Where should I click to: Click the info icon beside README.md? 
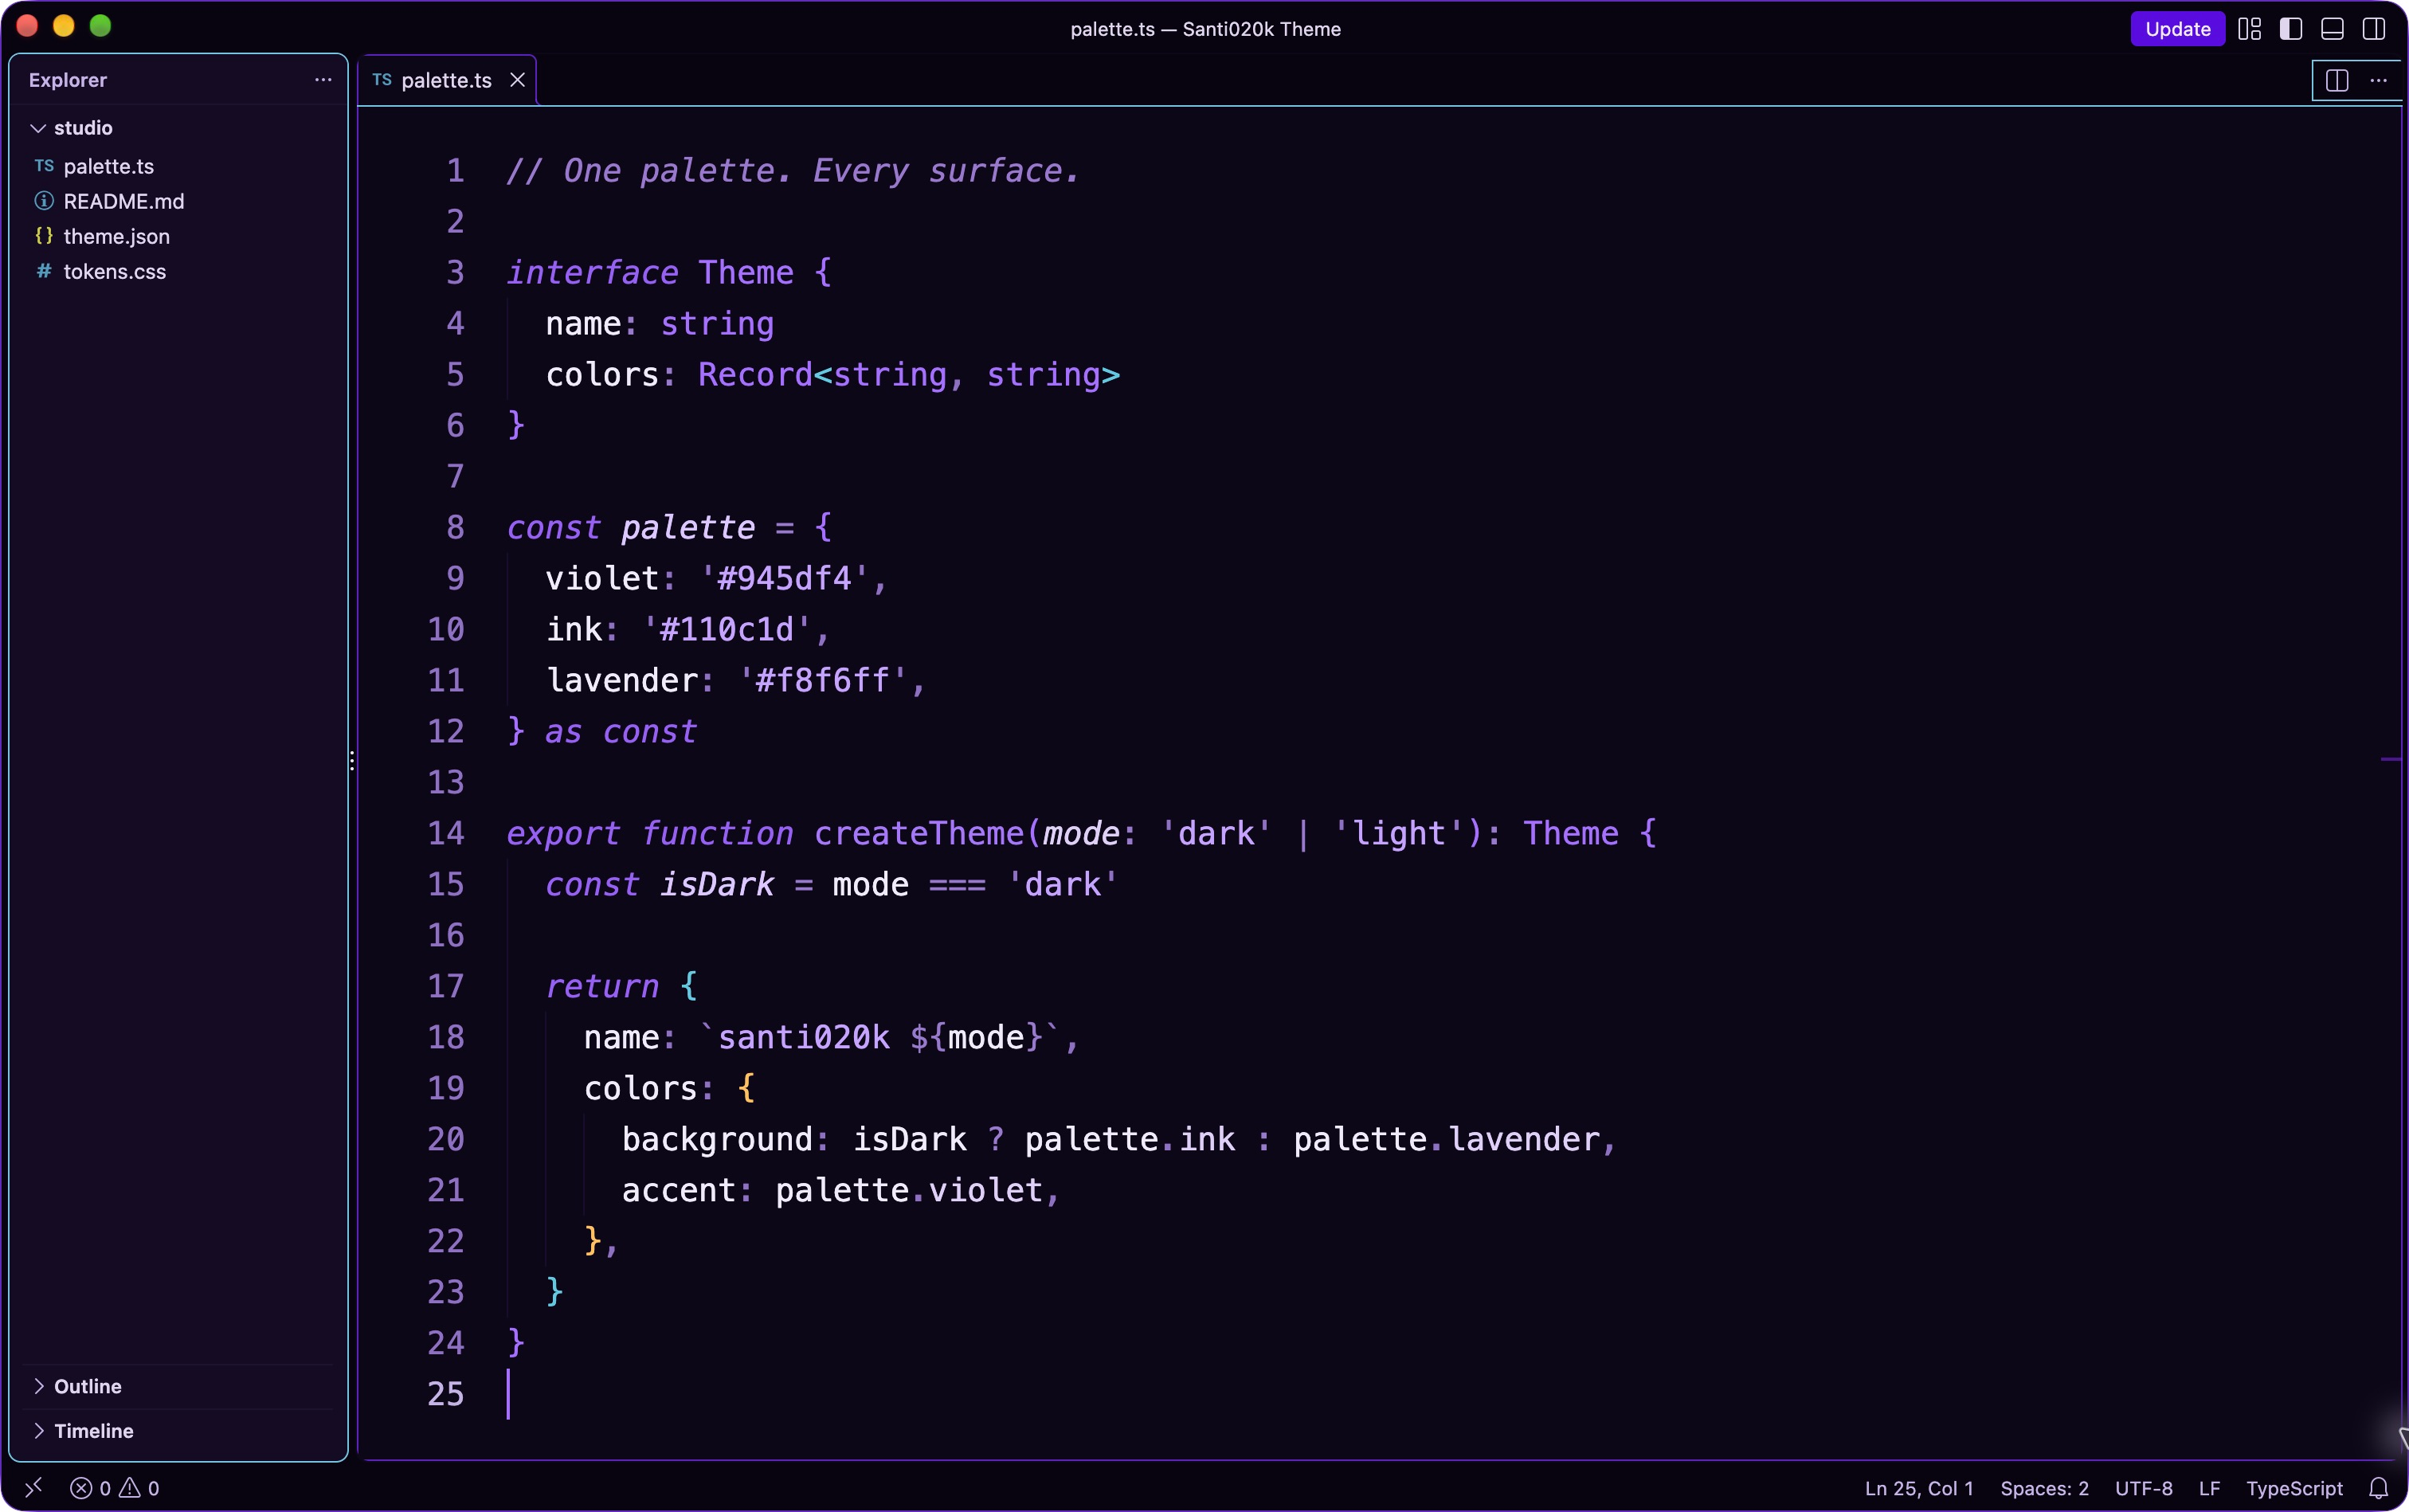tap(44, 201)
